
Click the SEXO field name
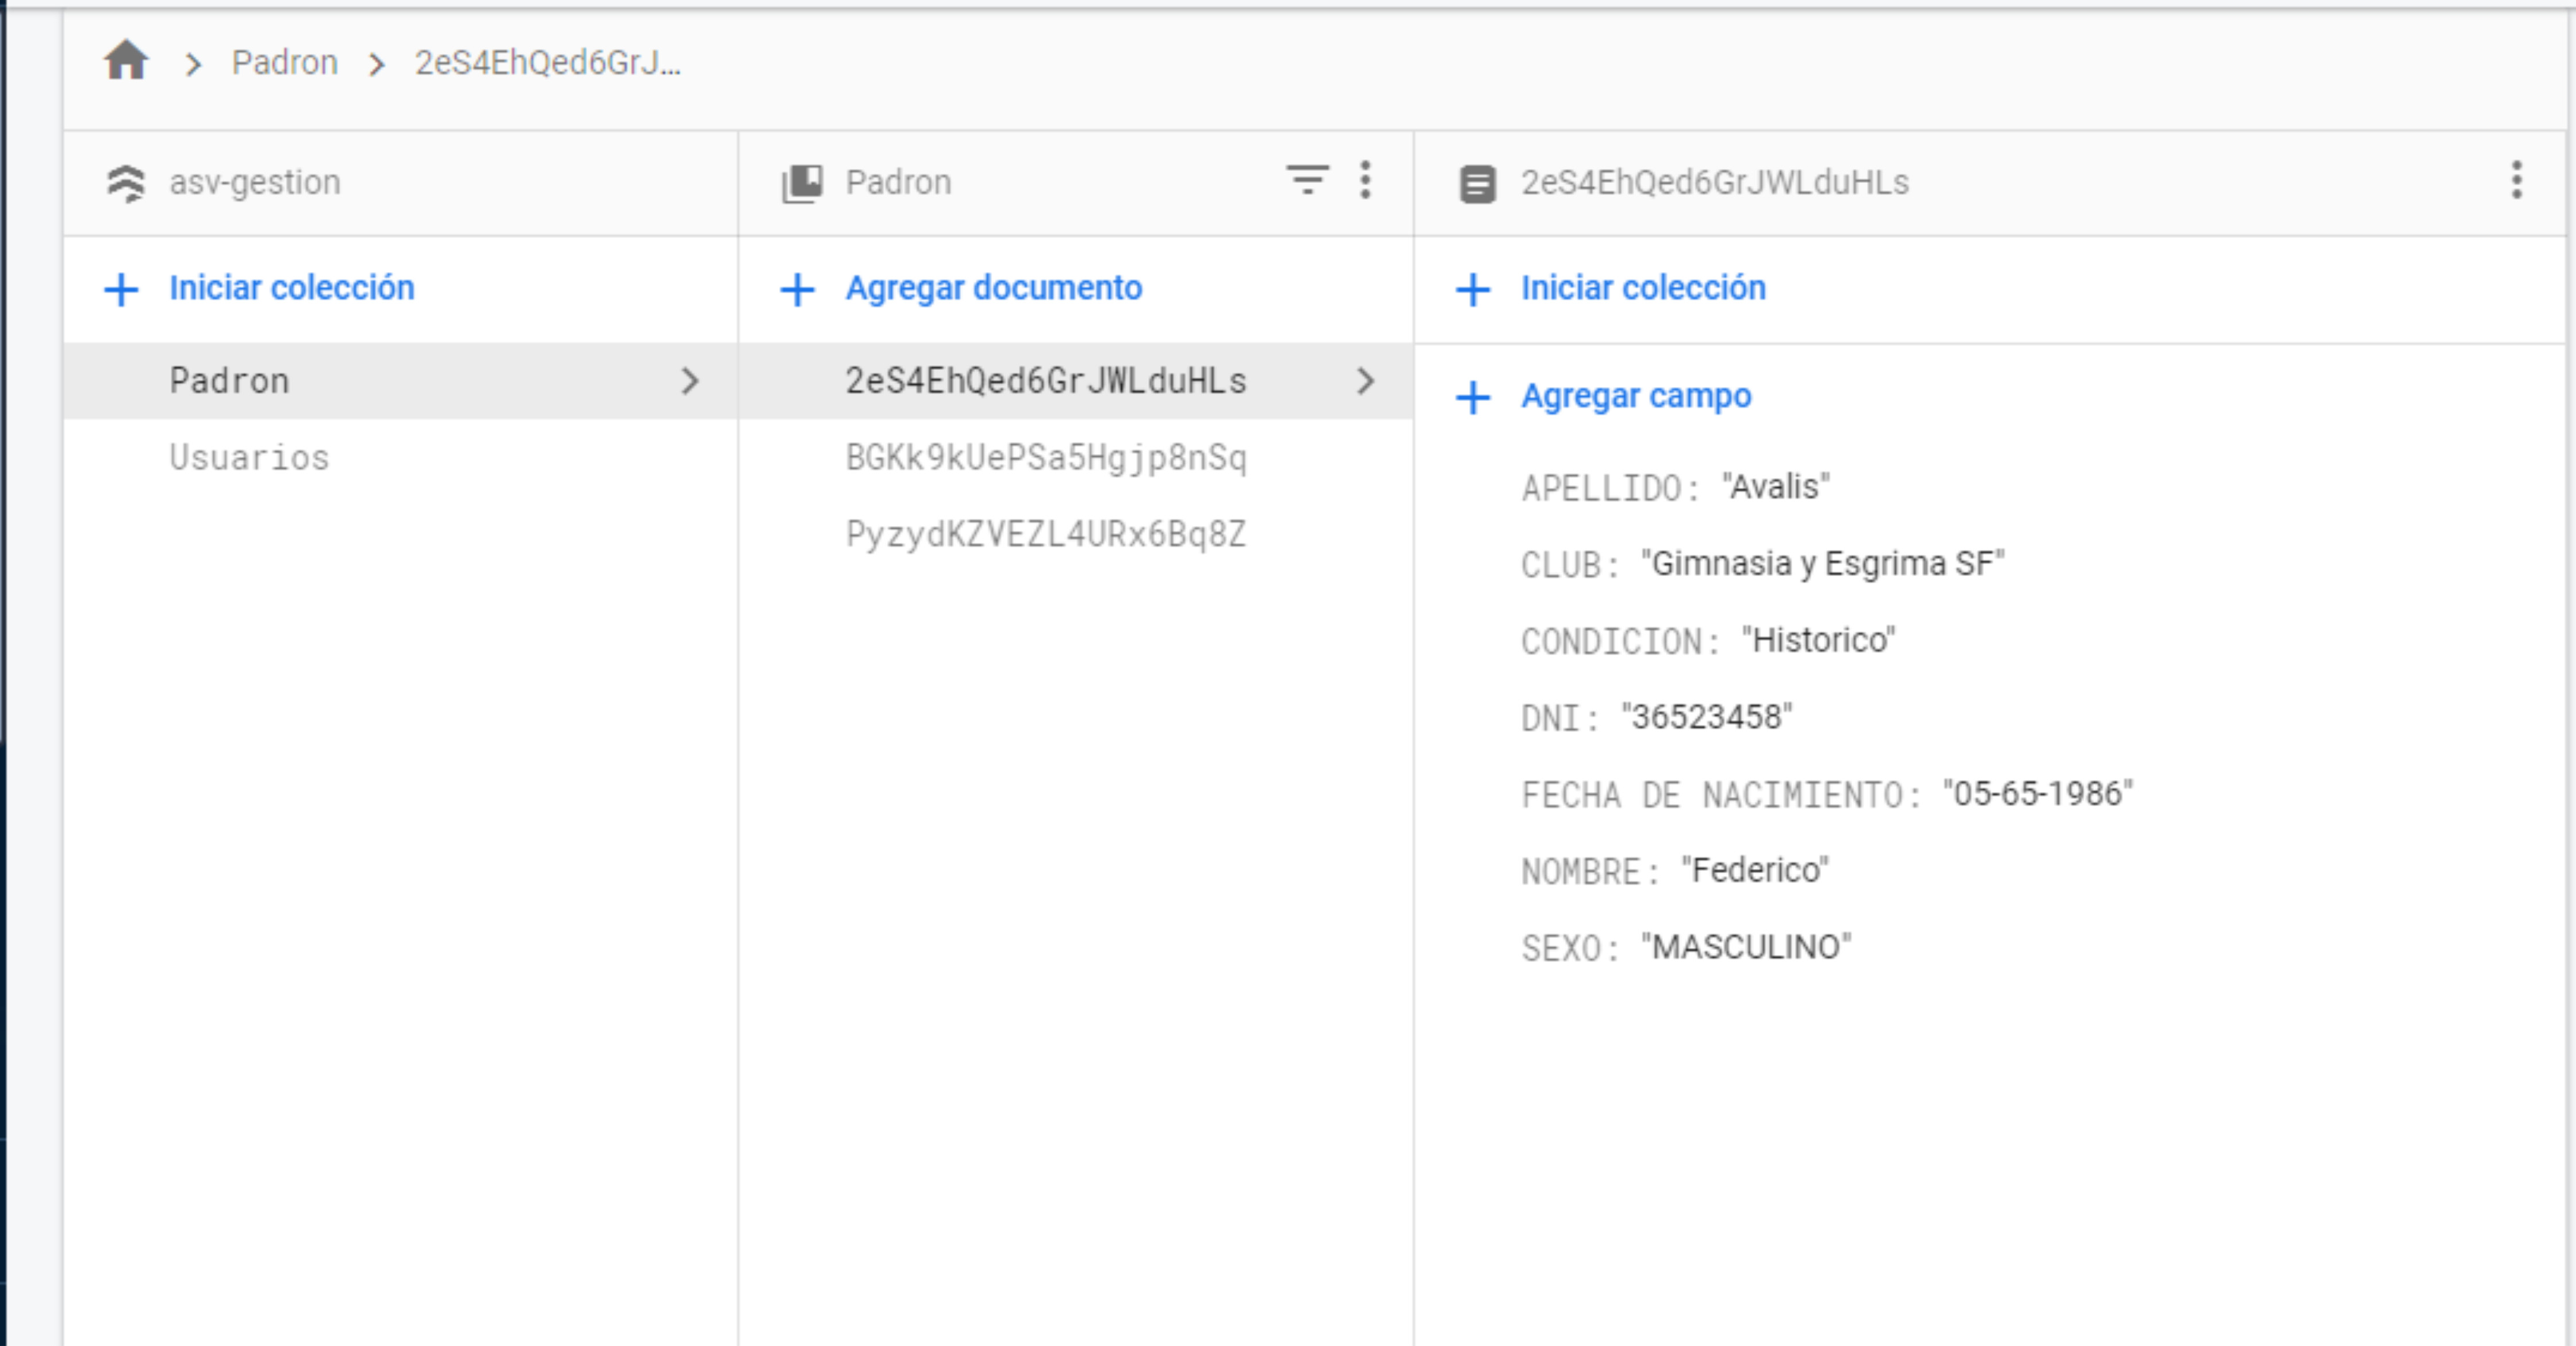[1570, 949]
